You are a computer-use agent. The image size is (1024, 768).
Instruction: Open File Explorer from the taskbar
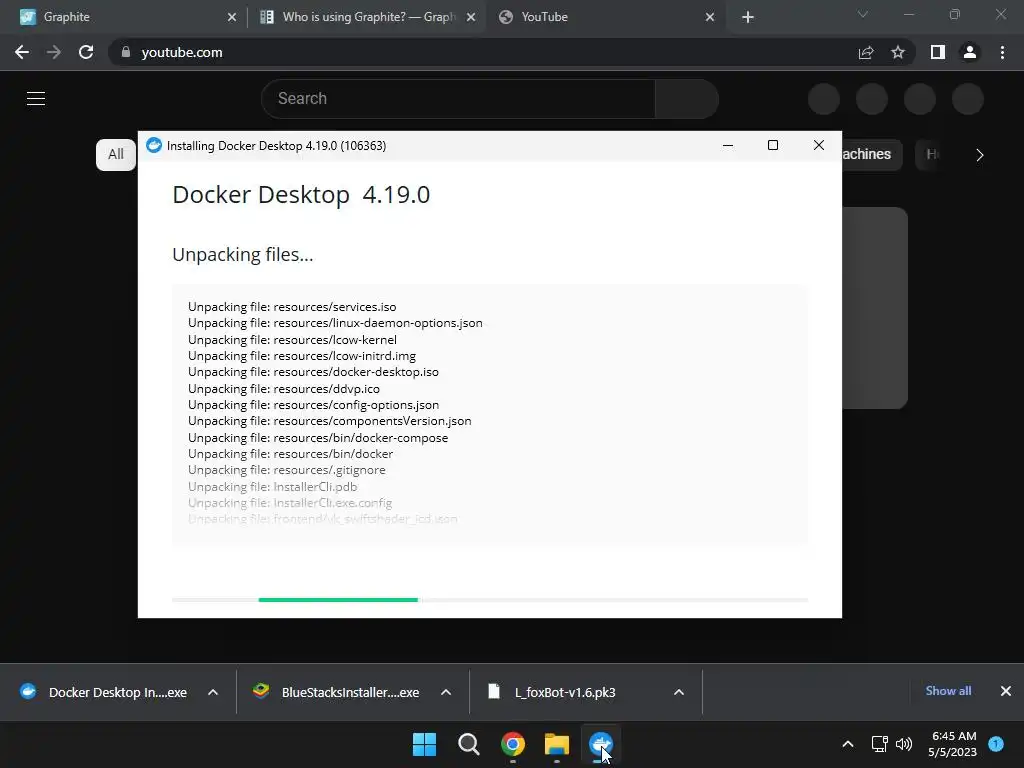point(557,744)
